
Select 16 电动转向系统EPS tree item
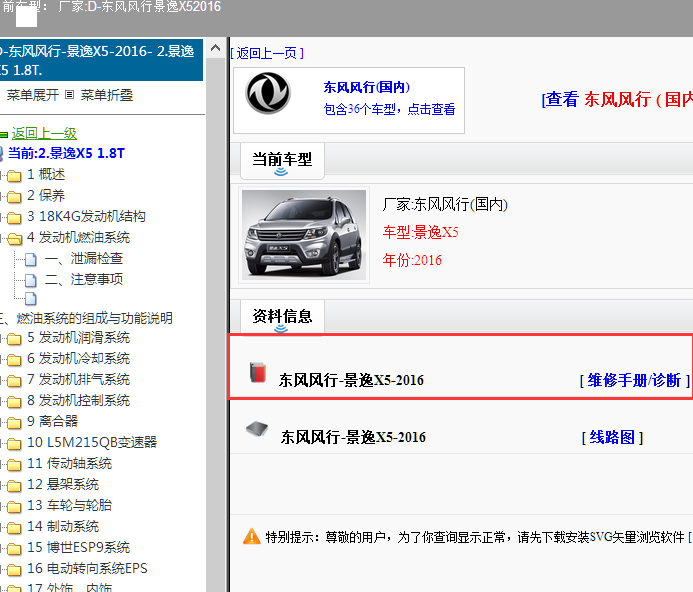point(87,568)
